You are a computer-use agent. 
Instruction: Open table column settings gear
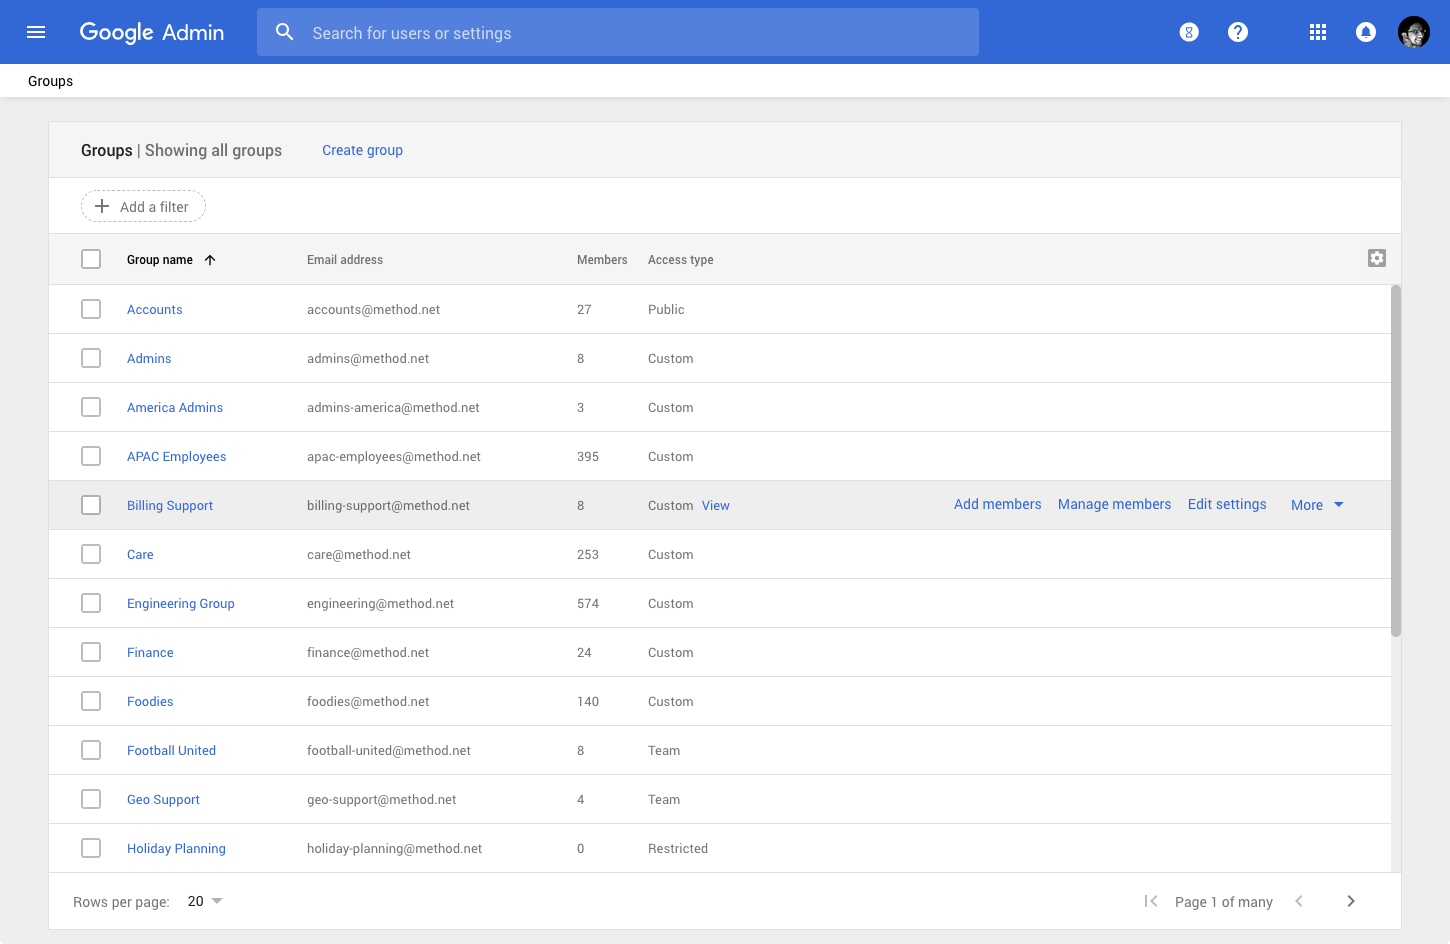tap(1377, 258)
